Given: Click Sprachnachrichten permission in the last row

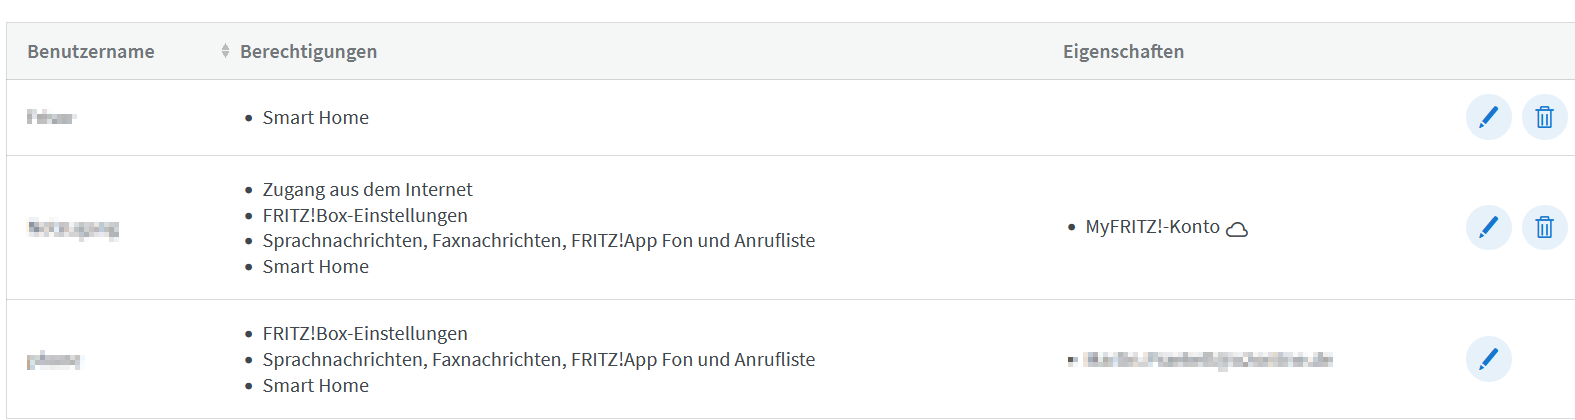Looking at the screenshot, I should coord(538,359).
